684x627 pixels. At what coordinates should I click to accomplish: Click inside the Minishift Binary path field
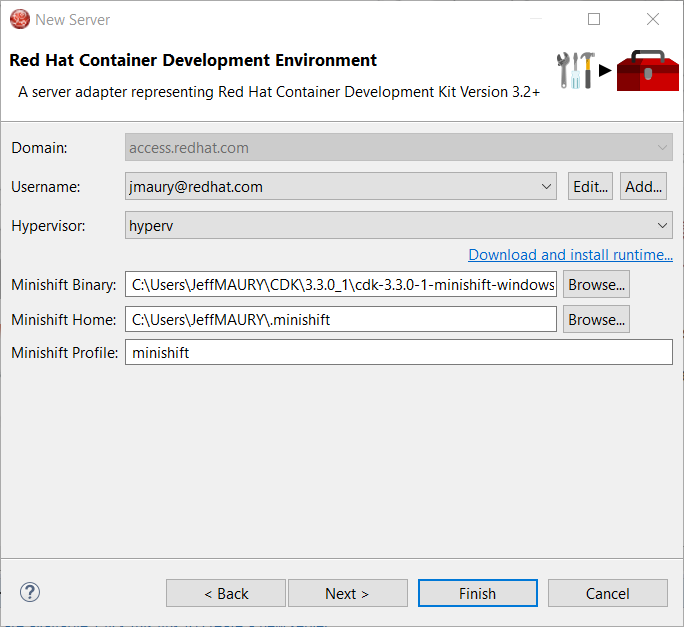click(340, 285)
